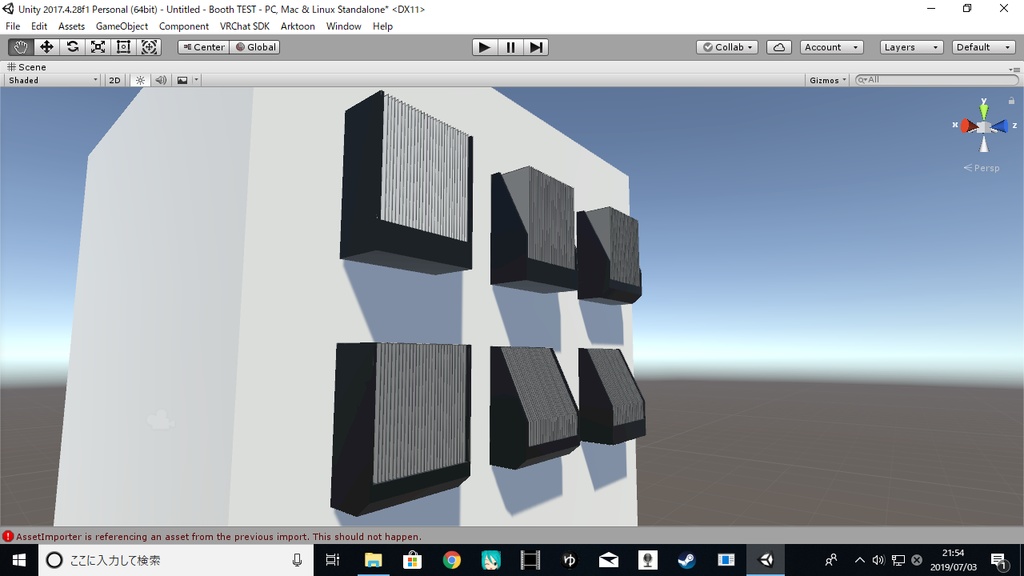1024x576 pixels.
Task: Open clock showing 21:54
Action: [x=953, y=560]
